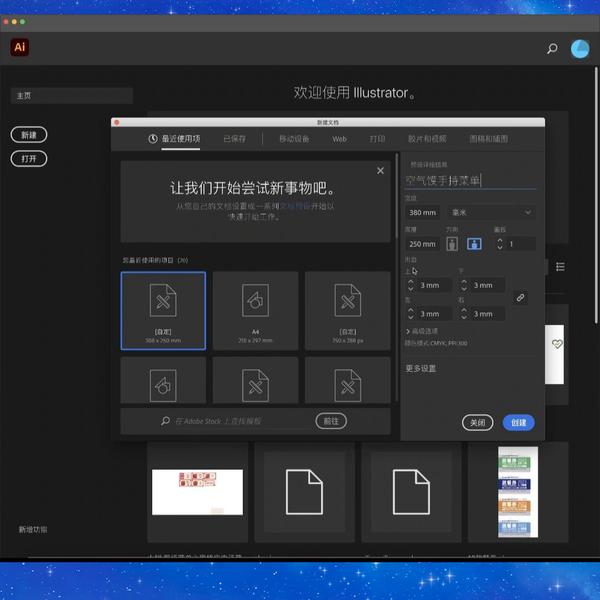This screenshot has width=600, height=600.
Task: Click the clock icon on the 最近使用项 tab
Action: 153,139
